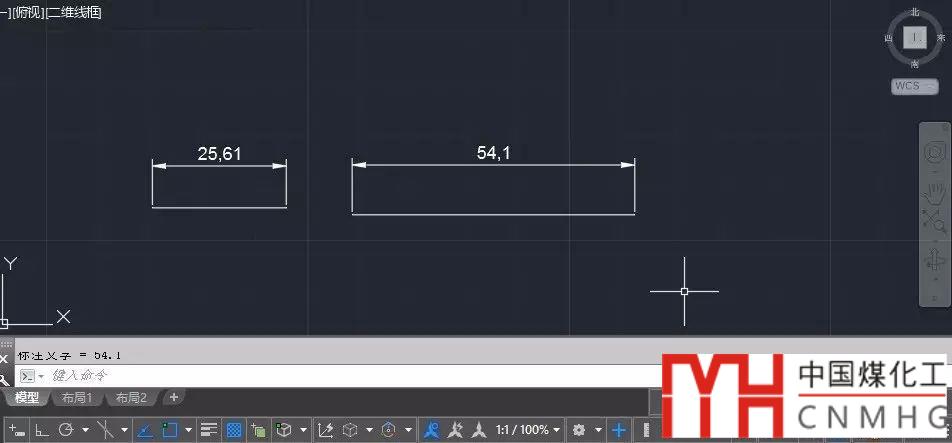Toggle object snap tracking icon

144,430
